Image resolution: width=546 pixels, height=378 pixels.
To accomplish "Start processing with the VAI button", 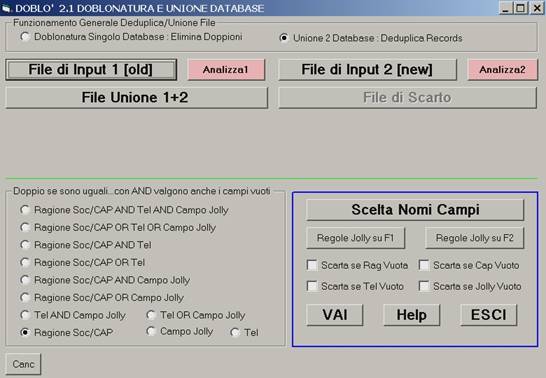I will tap(335, 315).
